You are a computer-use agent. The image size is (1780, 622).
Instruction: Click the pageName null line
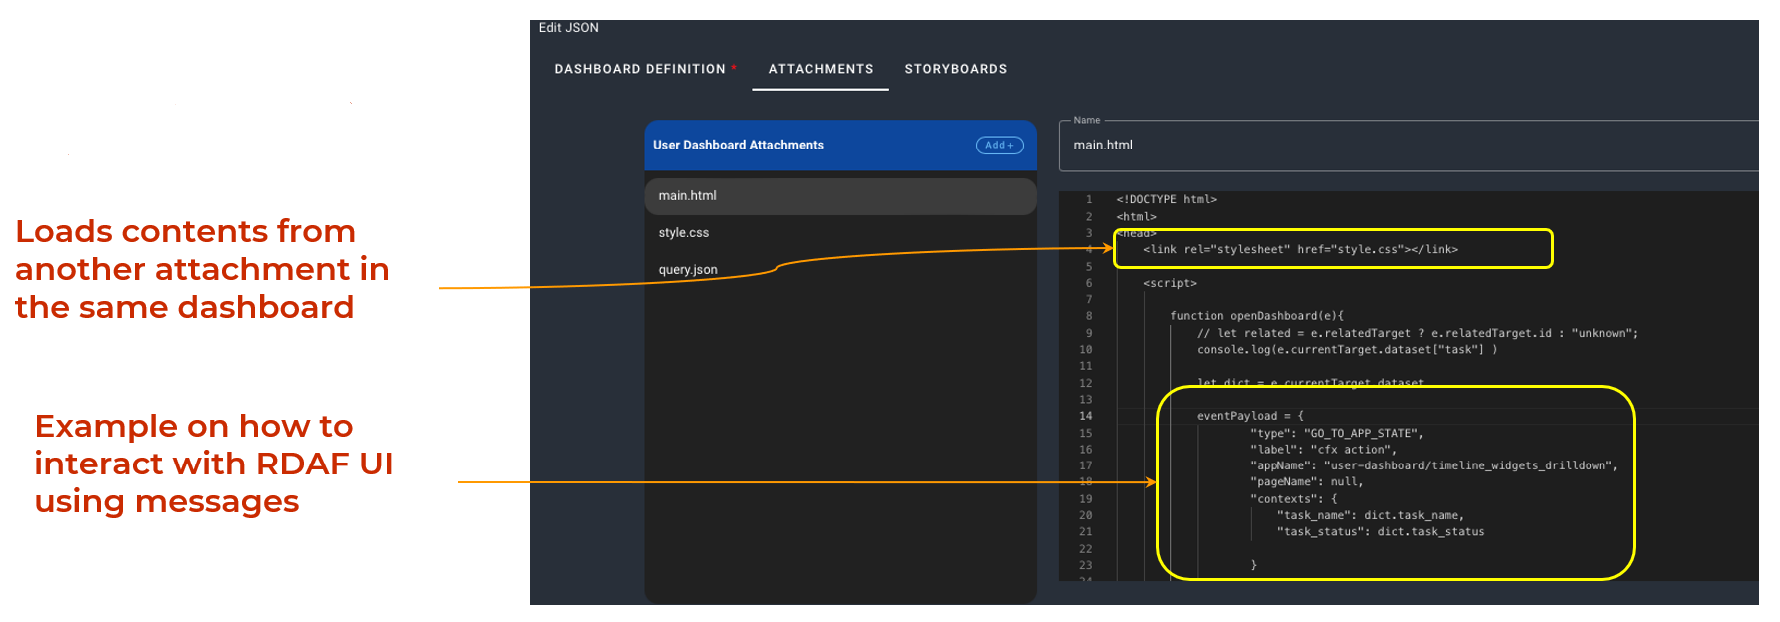1306,482
